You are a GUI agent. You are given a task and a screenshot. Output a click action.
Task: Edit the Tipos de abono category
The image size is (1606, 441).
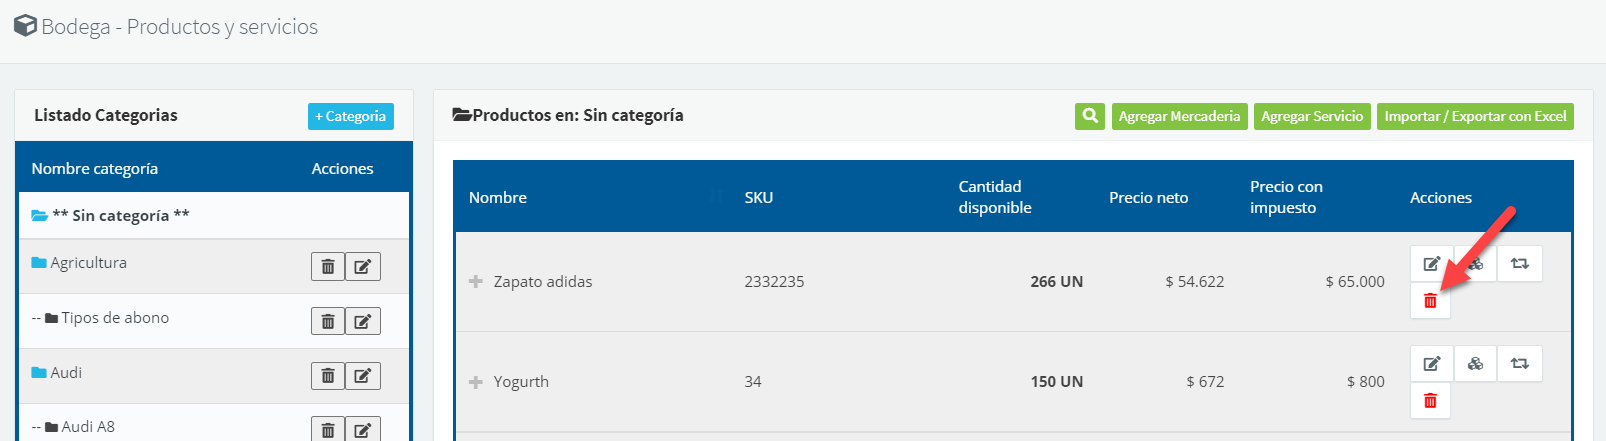coord(362,322)
